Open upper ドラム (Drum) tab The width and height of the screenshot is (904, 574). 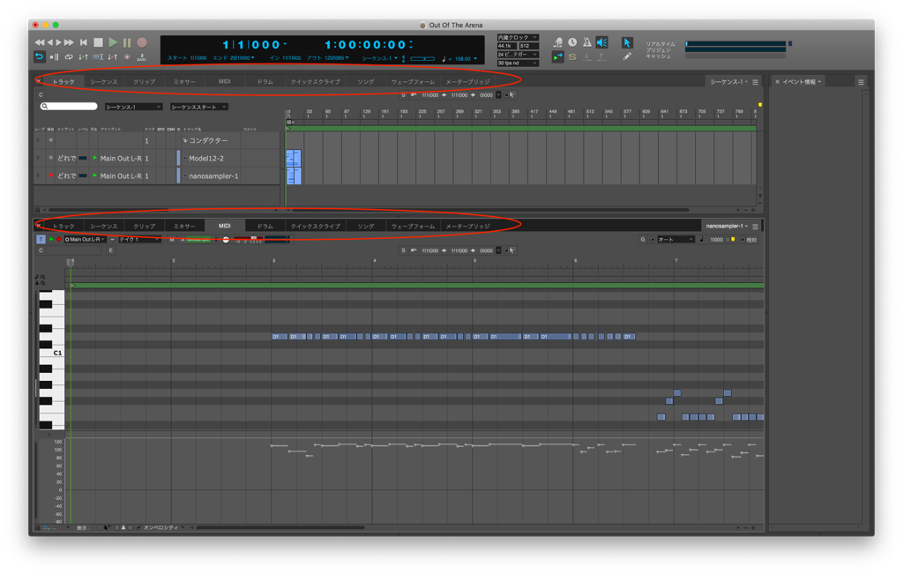pos(265,82)
